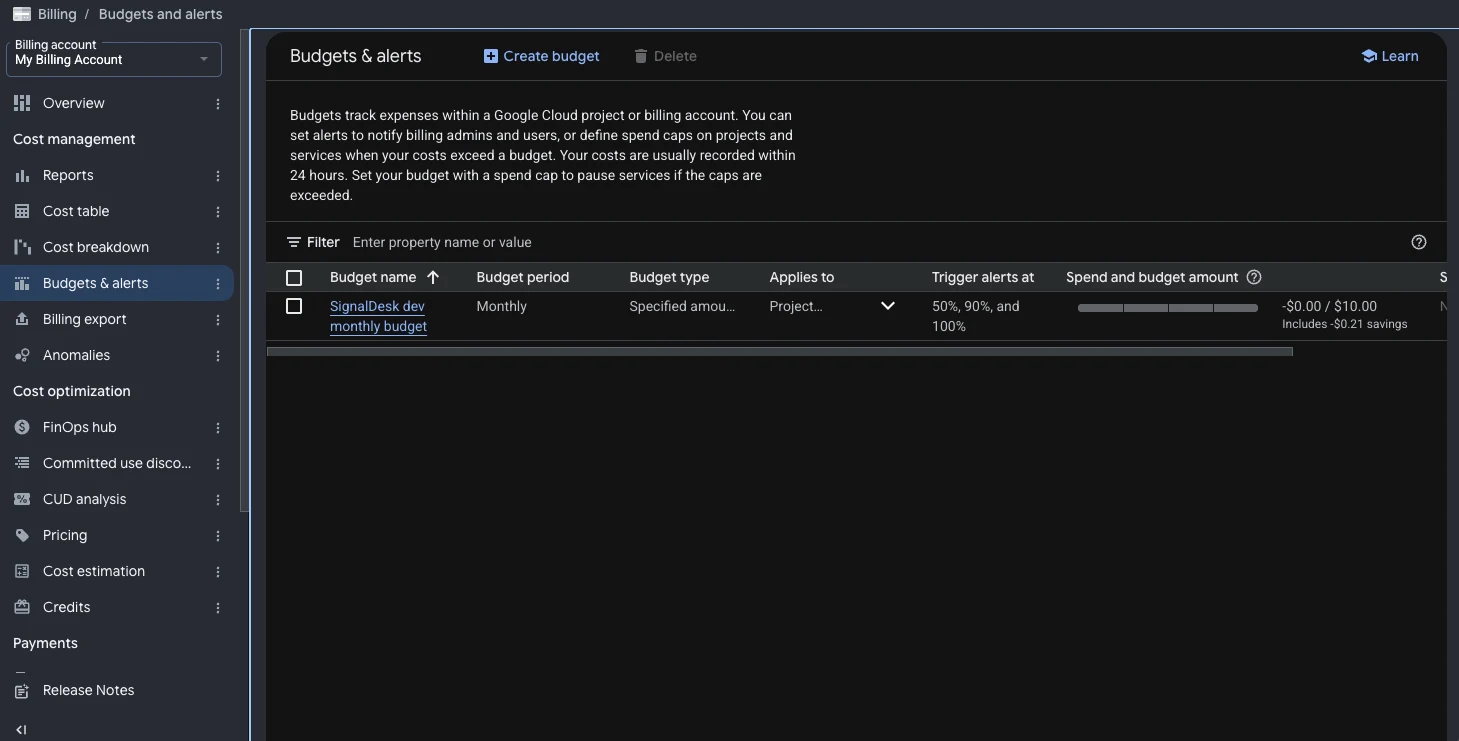This screenshot has width=1459, height=741.
Task: Open the Anomalies icon
Action: [22, 355]
